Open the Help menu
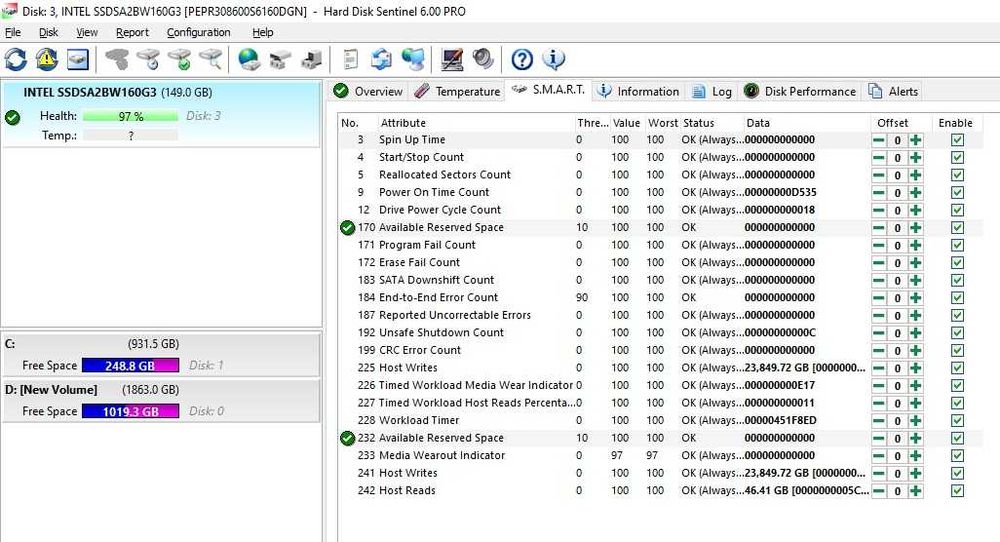The image size is (1000, 542). coord(262,32)
